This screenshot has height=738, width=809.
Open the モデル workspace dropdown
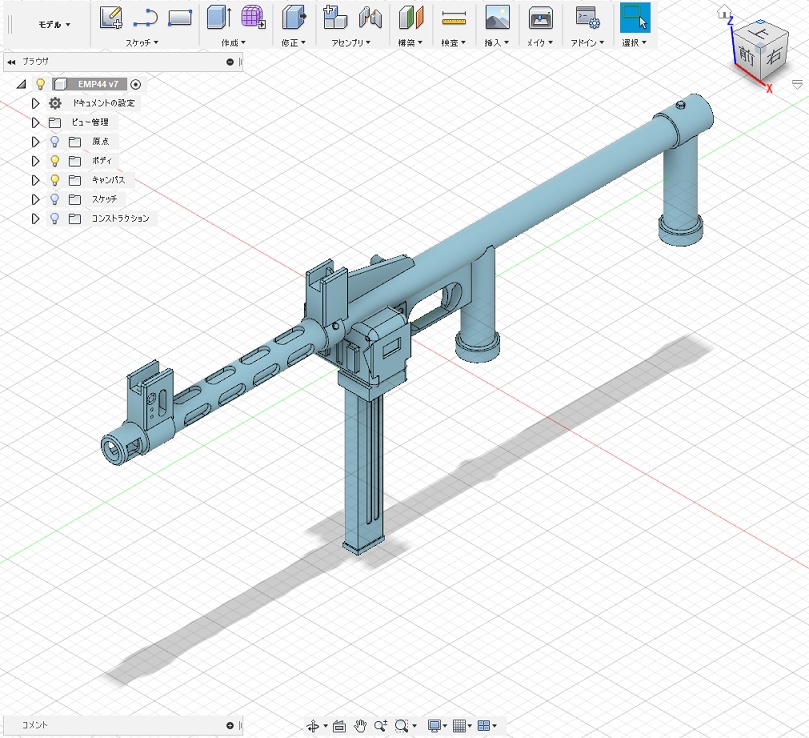54,24
